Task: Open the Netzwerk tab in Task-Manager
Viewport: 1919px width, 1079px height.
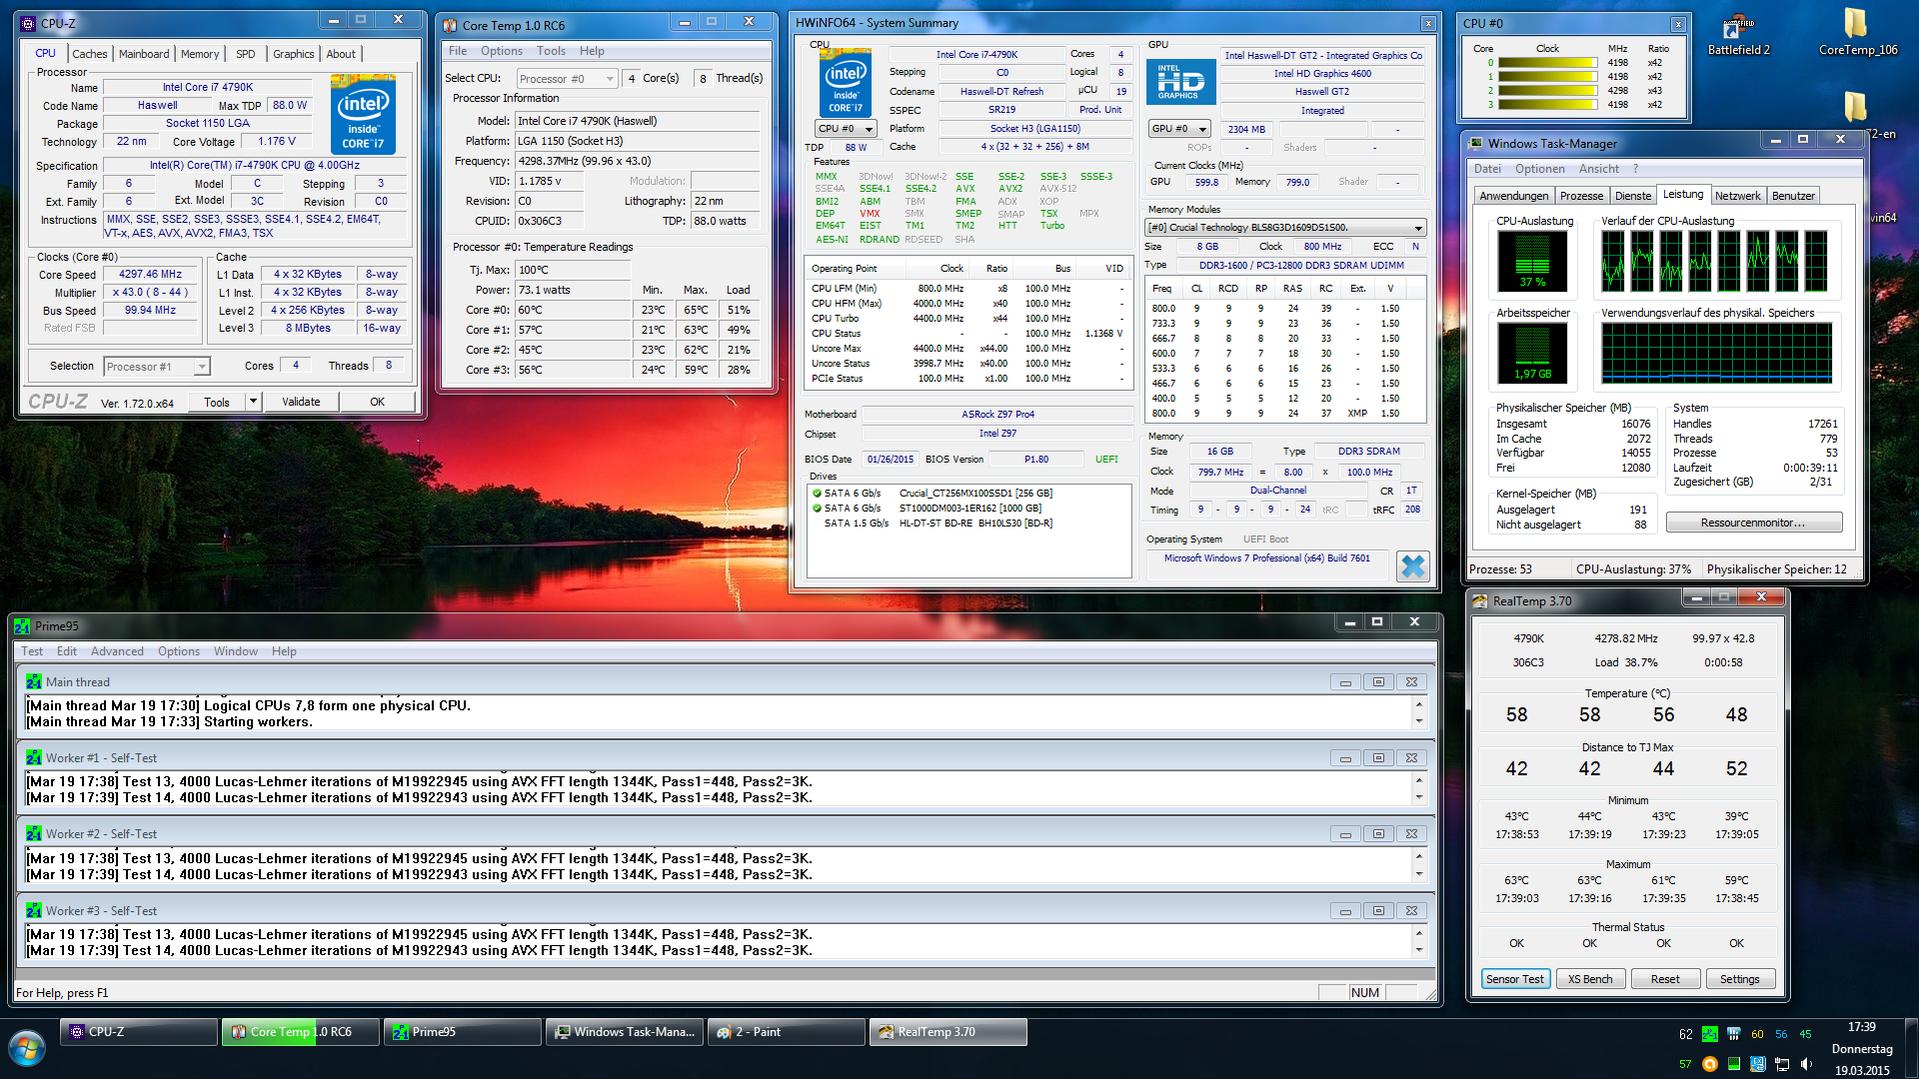Action: coord(1738,196)
